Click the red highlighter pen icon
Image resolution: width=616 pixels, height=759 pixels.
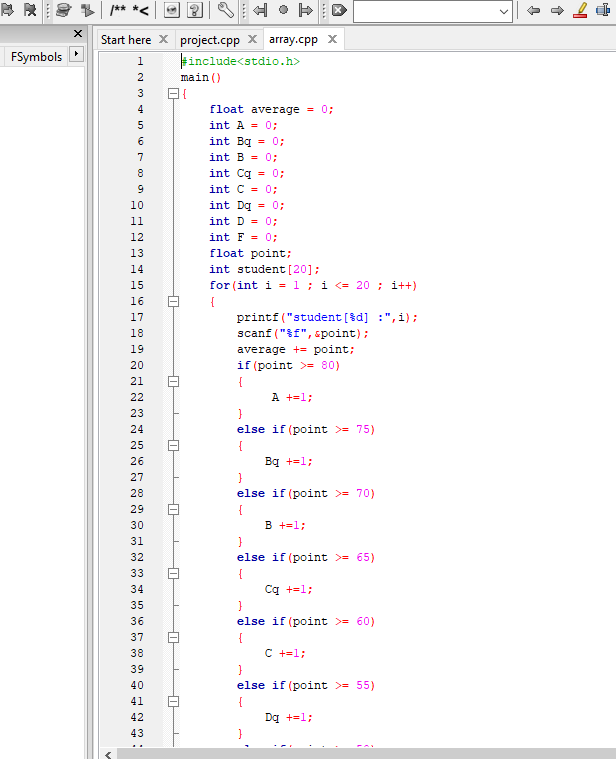pyautogui.click(x=581, y=10)
